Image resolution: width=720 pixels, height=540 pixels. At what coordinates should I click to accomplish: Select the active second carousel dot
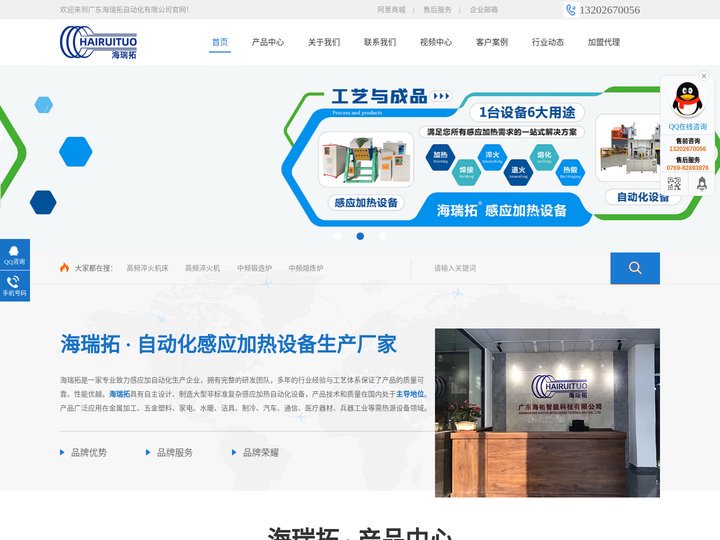360,236
